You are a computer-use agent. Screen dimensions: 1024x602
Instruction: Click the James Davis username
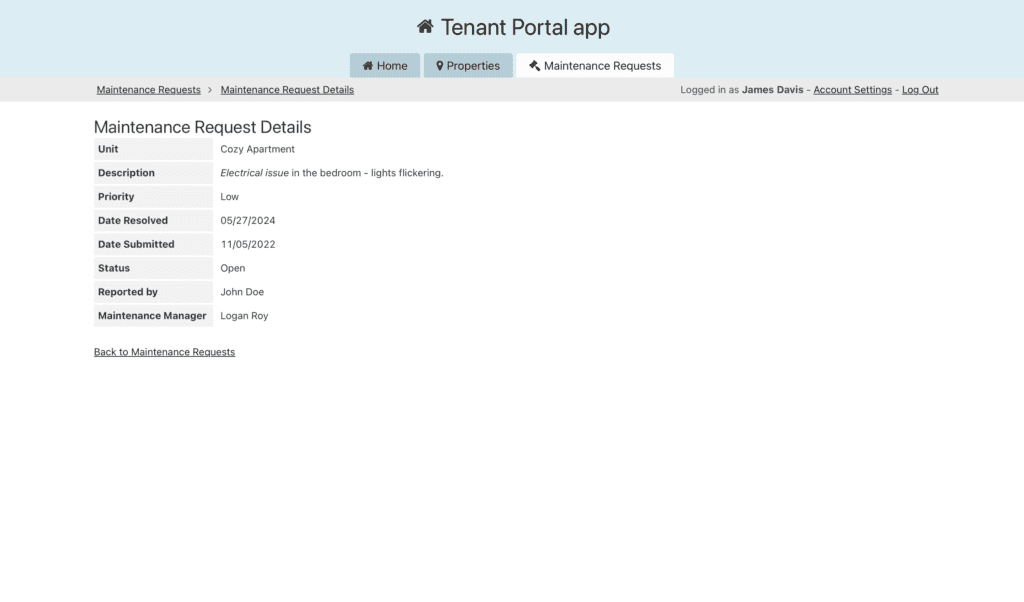[772, 90]
